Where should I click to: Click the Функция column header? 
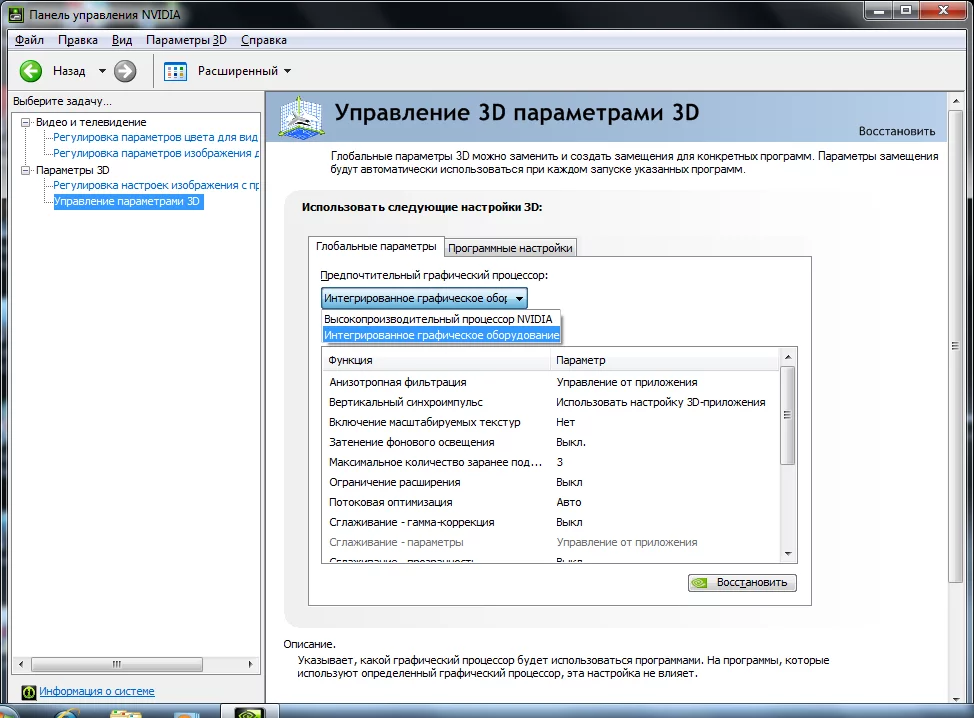pyautogui.click(x=436, y=360)
